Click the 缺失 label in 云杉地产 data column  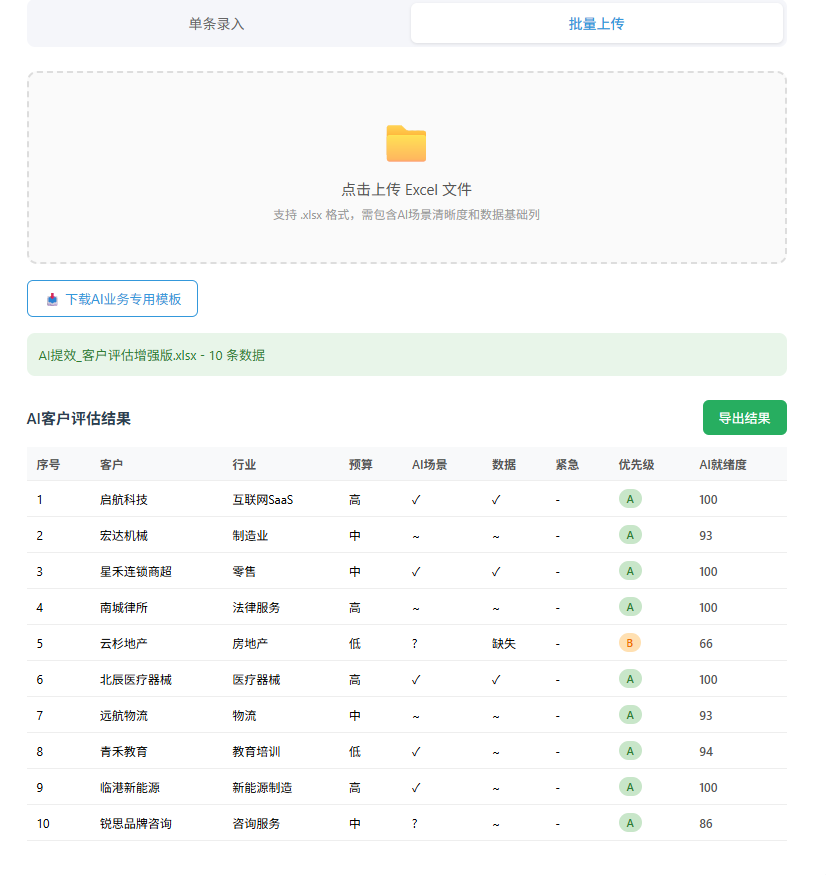[501, 643]
